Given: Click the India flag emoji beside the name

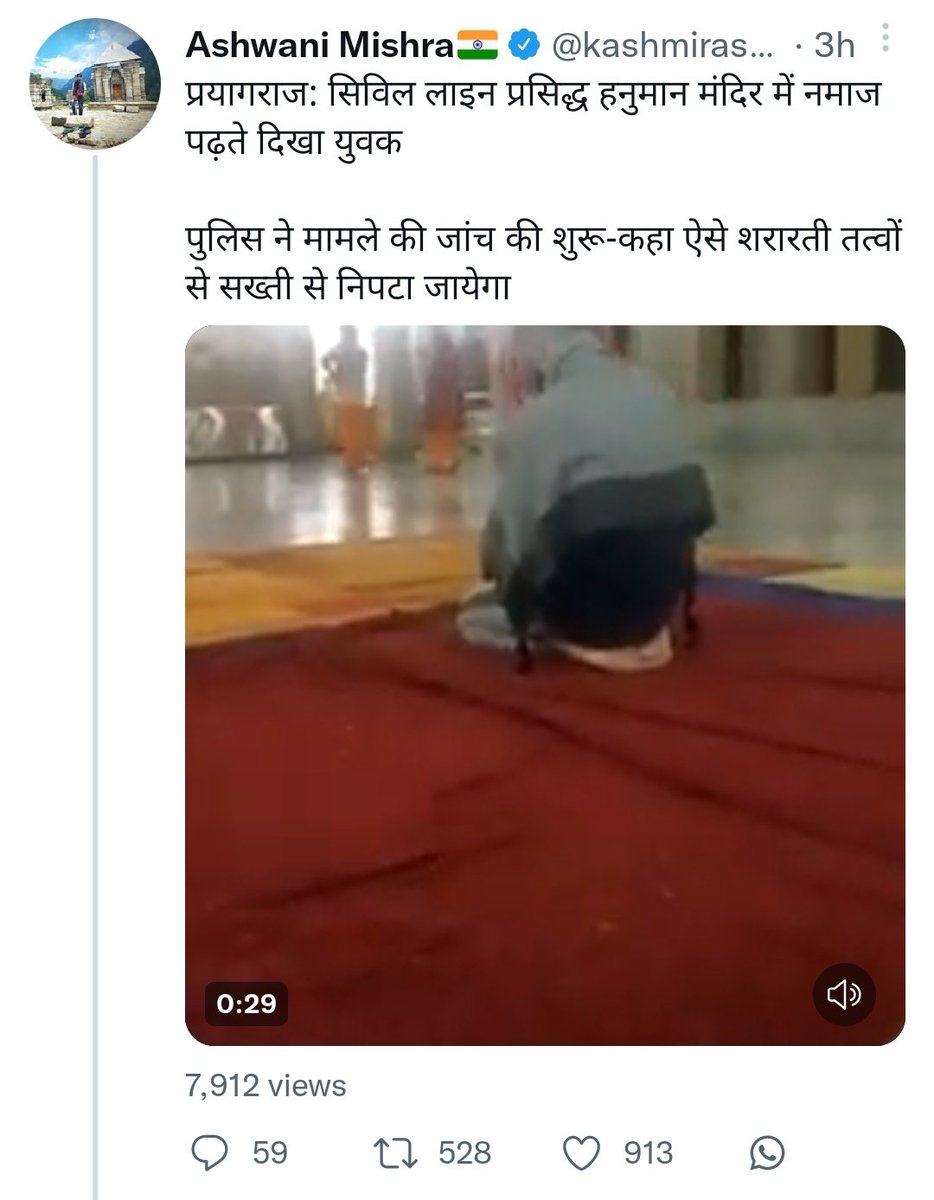Looking at the screenshot, I should pos(477,44).
